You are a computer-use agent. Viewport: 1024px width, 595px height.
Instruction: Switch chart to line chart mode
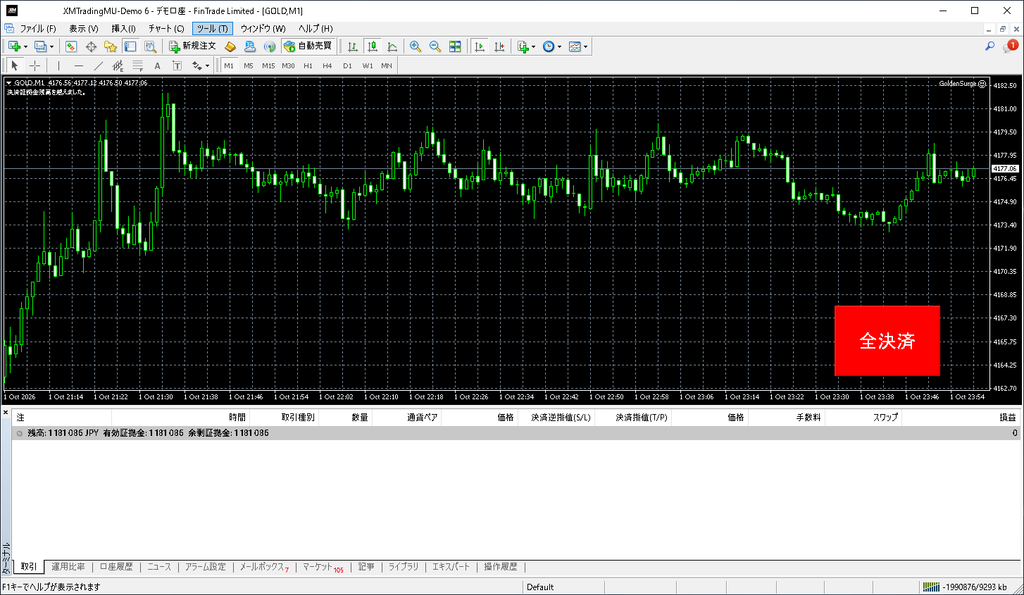[x=392, y=46]
